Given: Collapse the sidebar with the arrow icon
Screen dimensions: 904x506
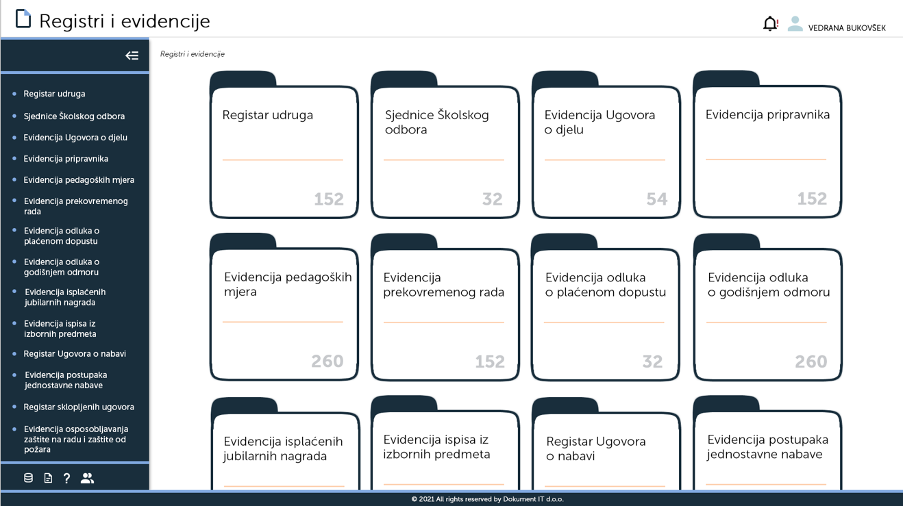Looking at the screenshot, I should pyautogui.click(x=131, y=56).
